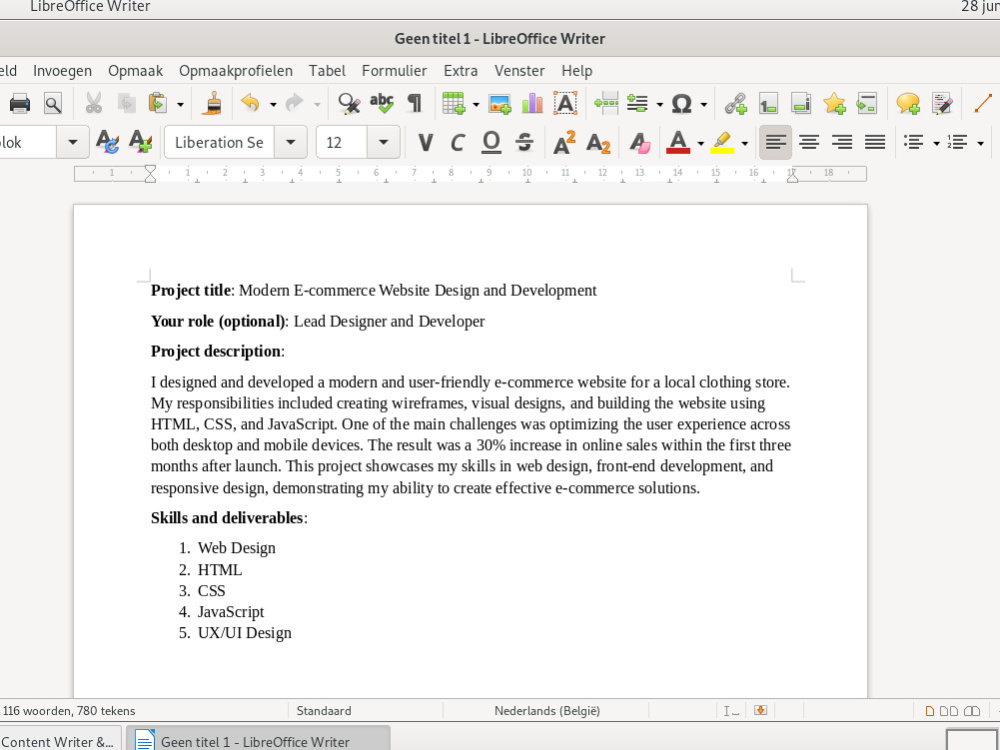Select Align Left paragraph button
Screen dimensions: 1000x750
[x=776, y=142]
